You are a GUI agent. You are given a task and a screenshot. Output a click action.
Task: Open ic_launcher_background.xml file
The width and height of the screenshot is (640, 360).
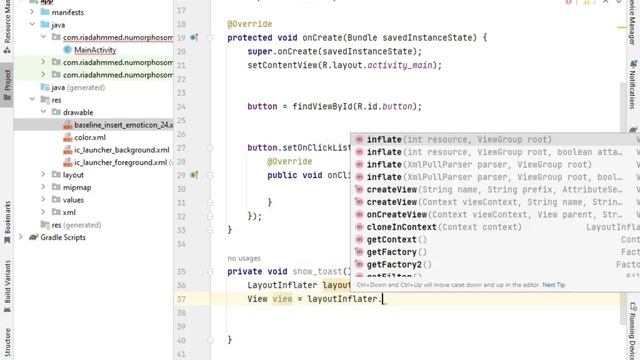pos(122,150)
